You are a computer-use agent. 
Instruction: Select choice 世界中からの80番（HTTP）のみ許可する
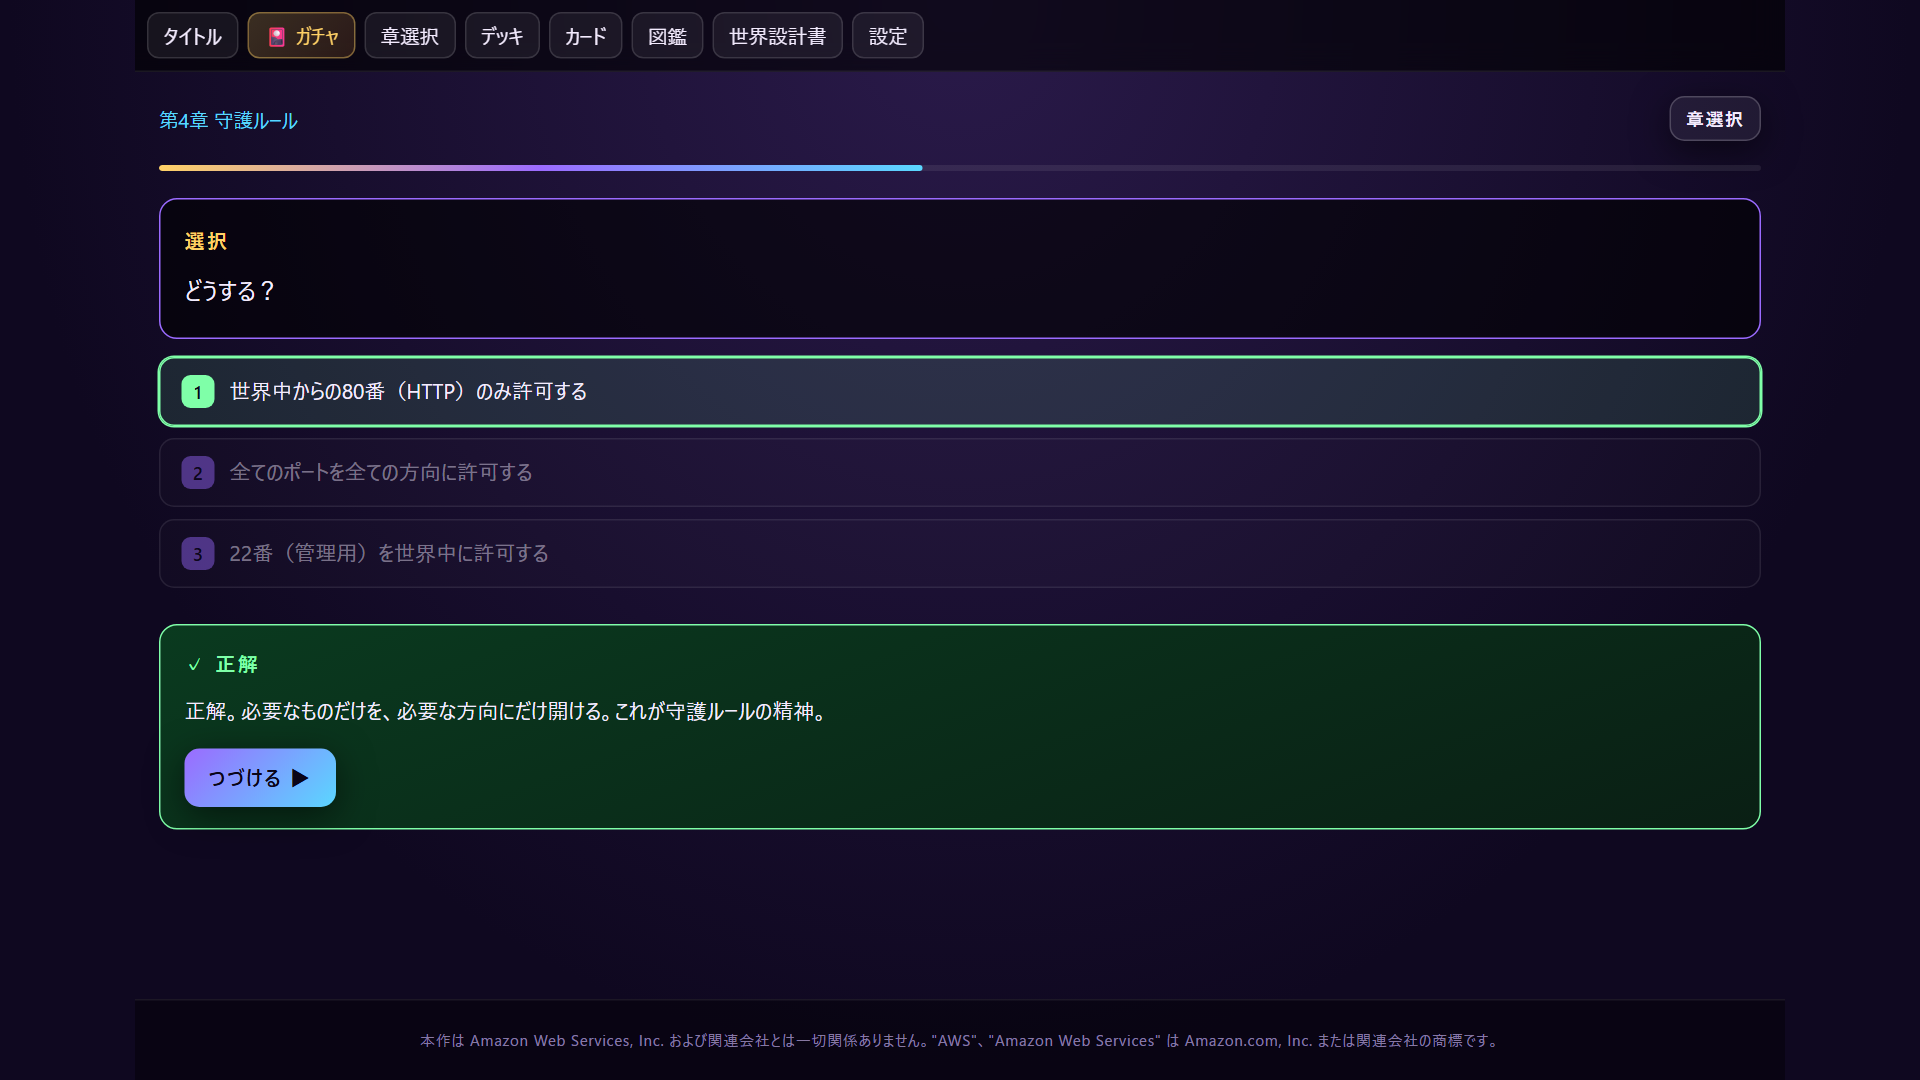pyautogui.click(x=959, y=392)
